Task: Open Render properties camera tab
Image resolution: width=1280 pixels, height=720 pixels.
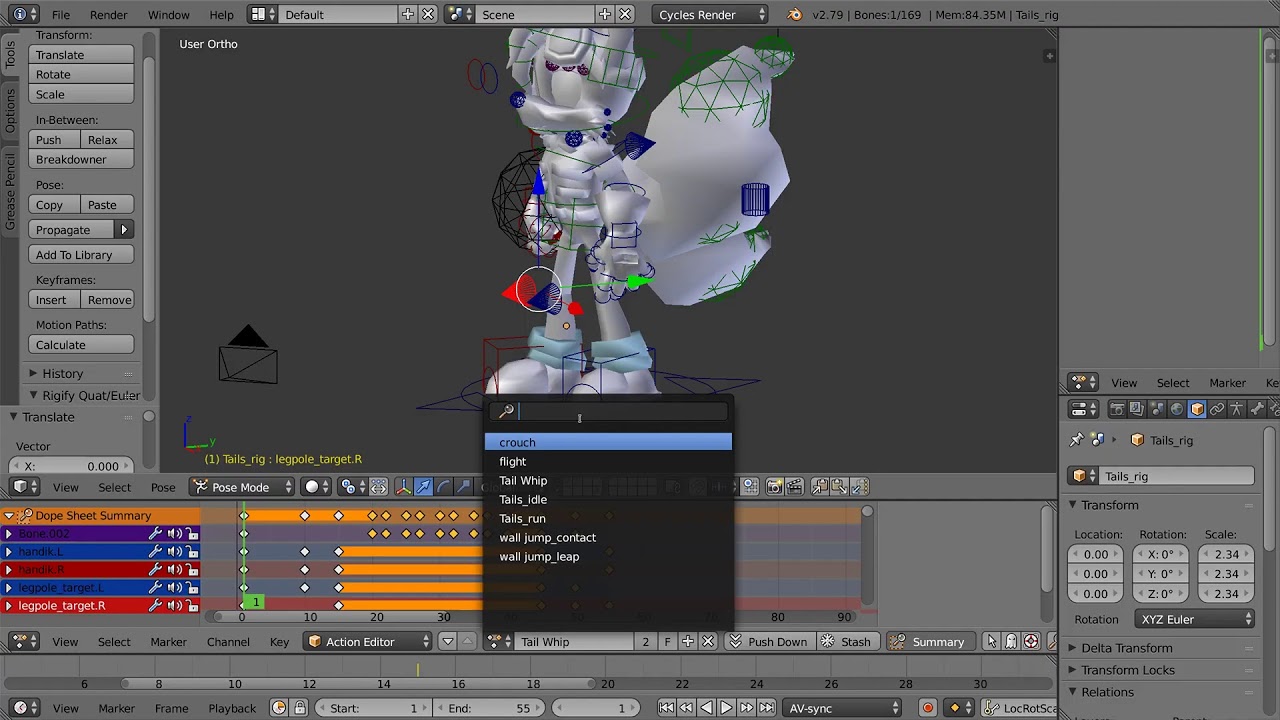Action: 1117,409
